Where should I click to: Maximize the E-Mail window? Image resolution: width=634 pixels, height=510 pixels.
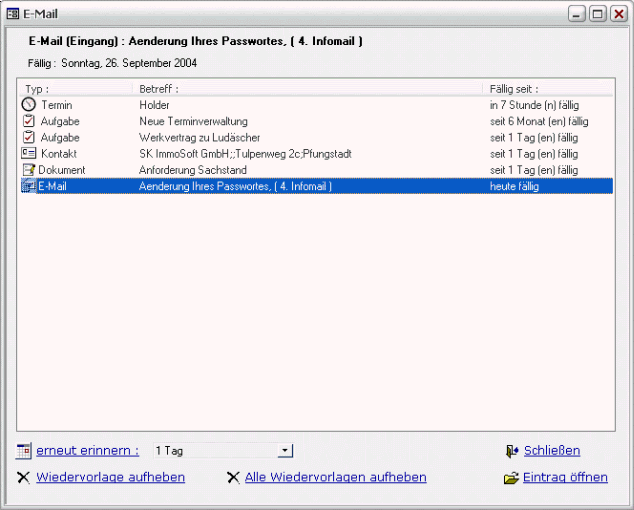pyautogui.click(x=598, y=14)
